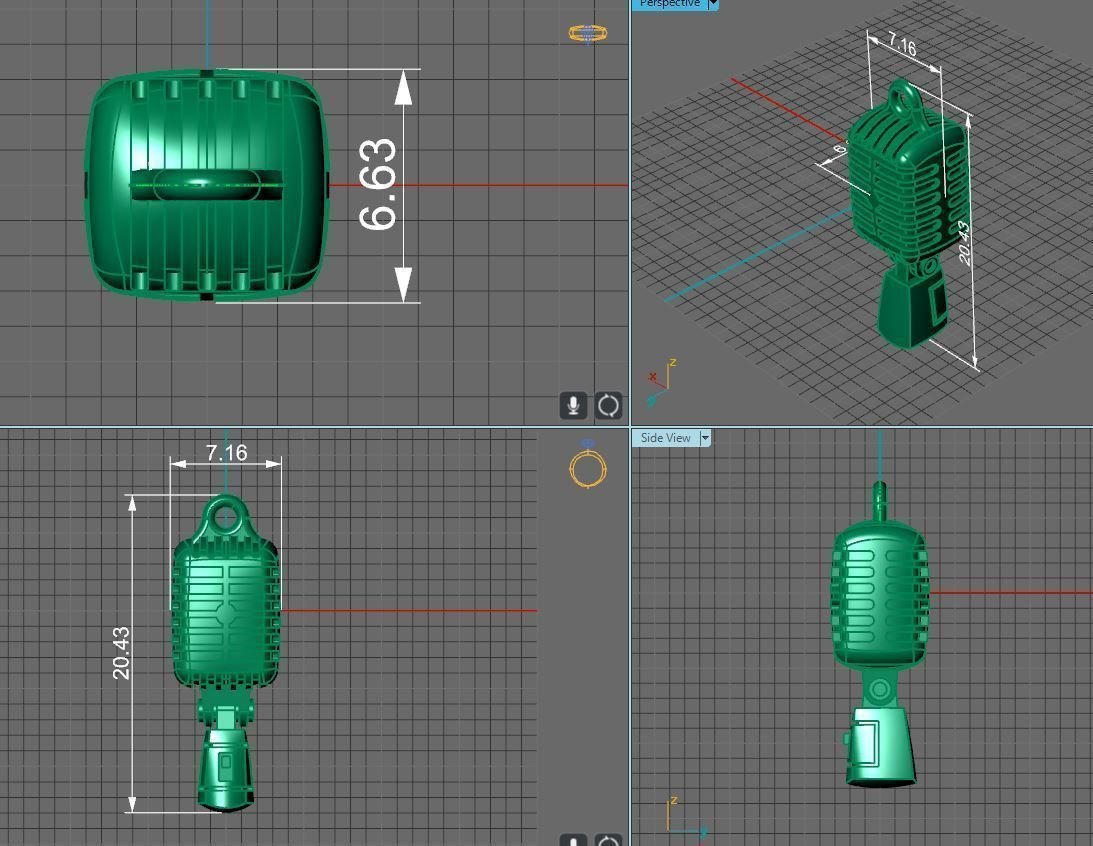Screen dimensions: 1093x846
Task: Select the Side View viewport title tab
Action: point(665,438)
